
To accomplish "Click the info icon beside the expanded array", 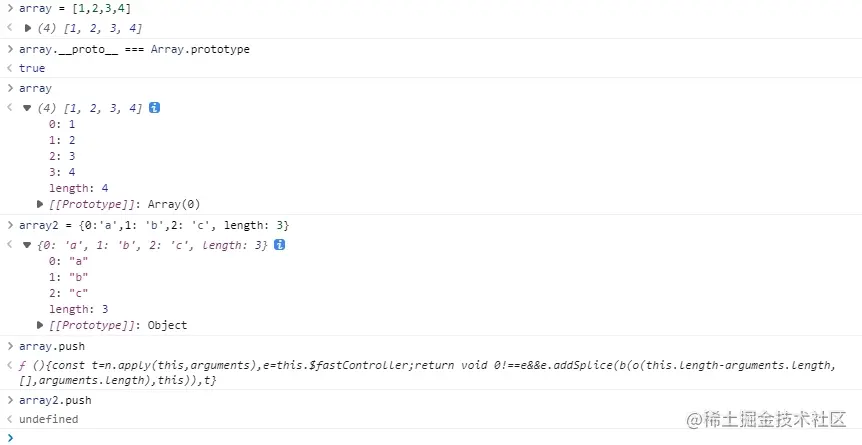I will click(x=155, y=108).
